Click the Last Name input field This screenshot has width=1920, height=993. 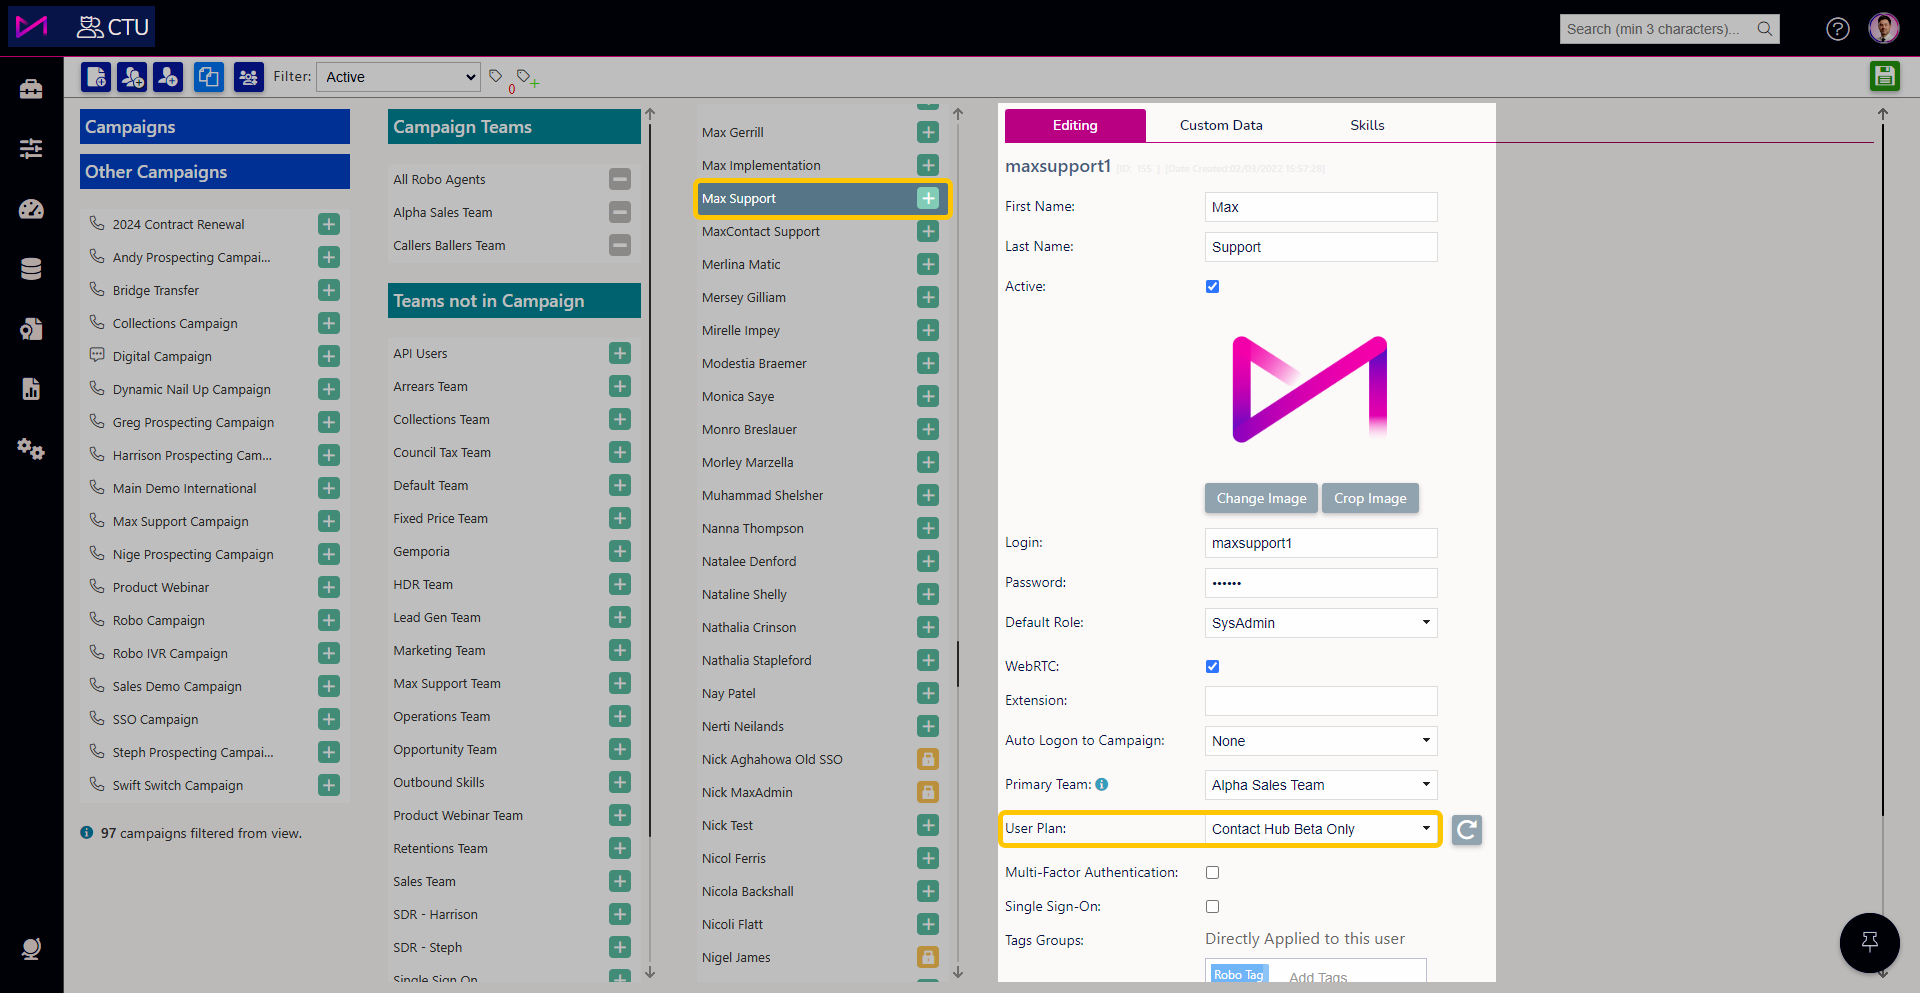(1321, 247)
